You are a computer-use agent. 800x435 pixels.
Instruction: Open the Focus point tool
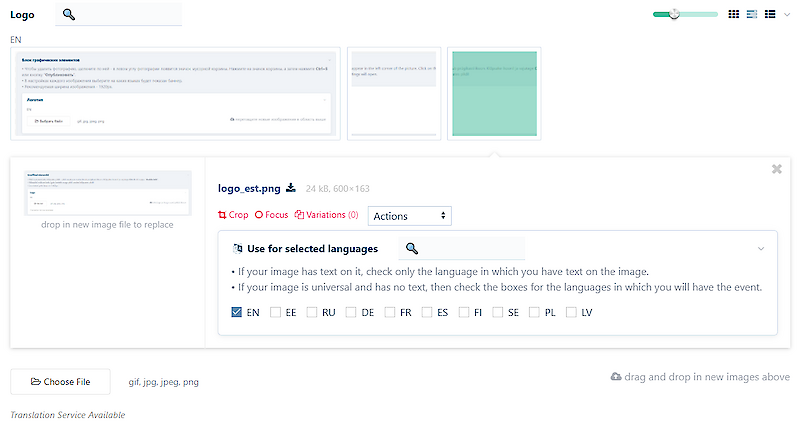pos(271,215)
